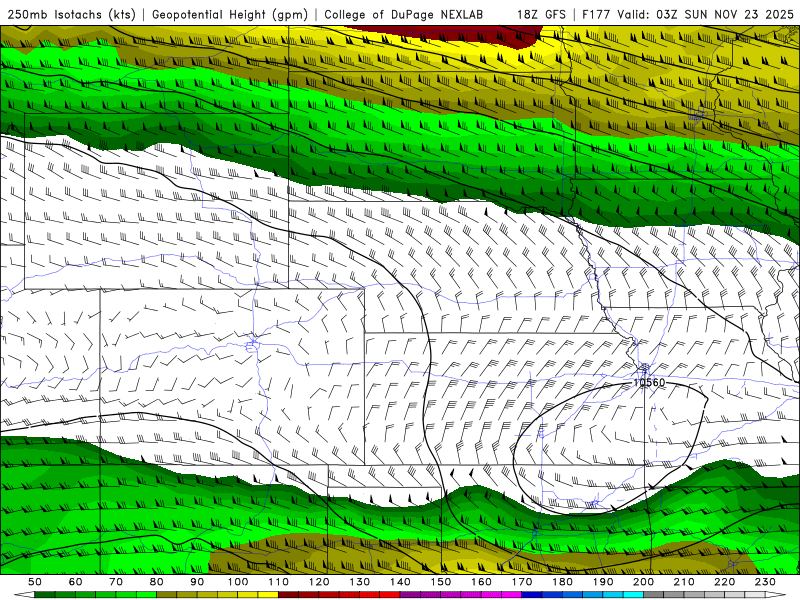Click the "F177 Valid: 03Z SUN NOV 23 2025" text
800x600 pixels.
[x=688, y=14]
